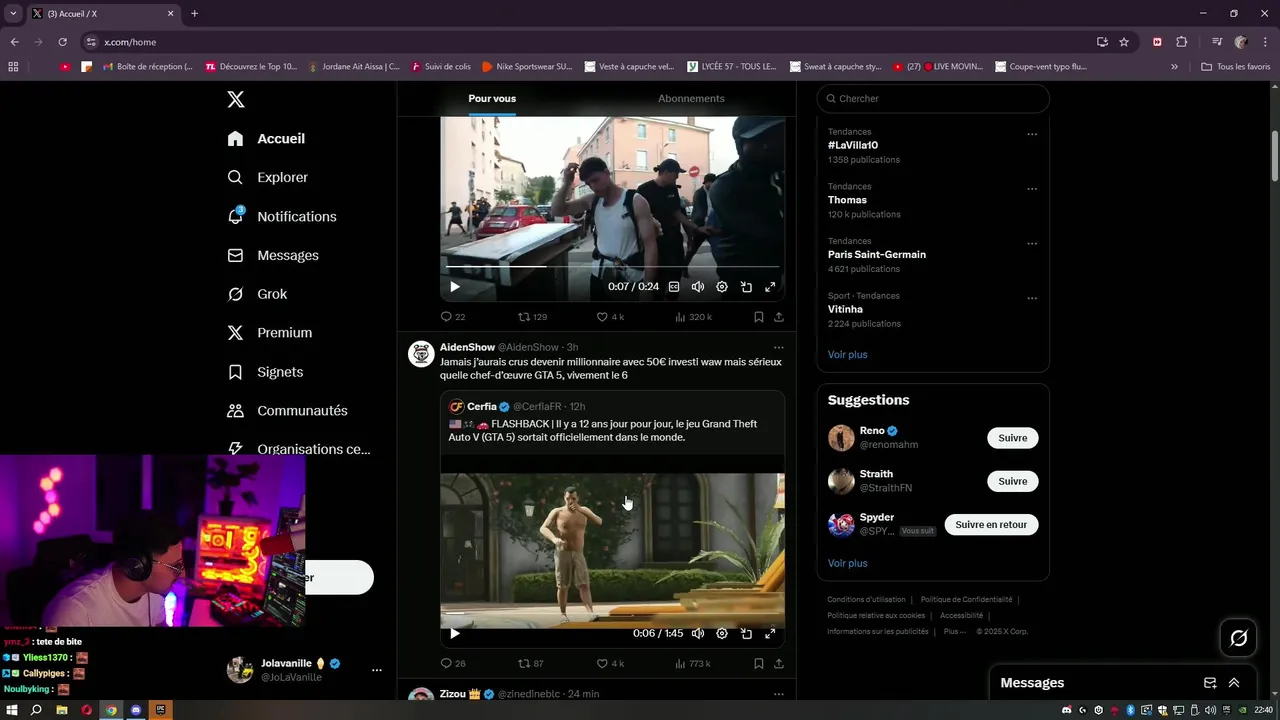Viewport: 1280px width, 720px height.
Task: Bookmark the post with 773 k views
Action: [759, 663]
